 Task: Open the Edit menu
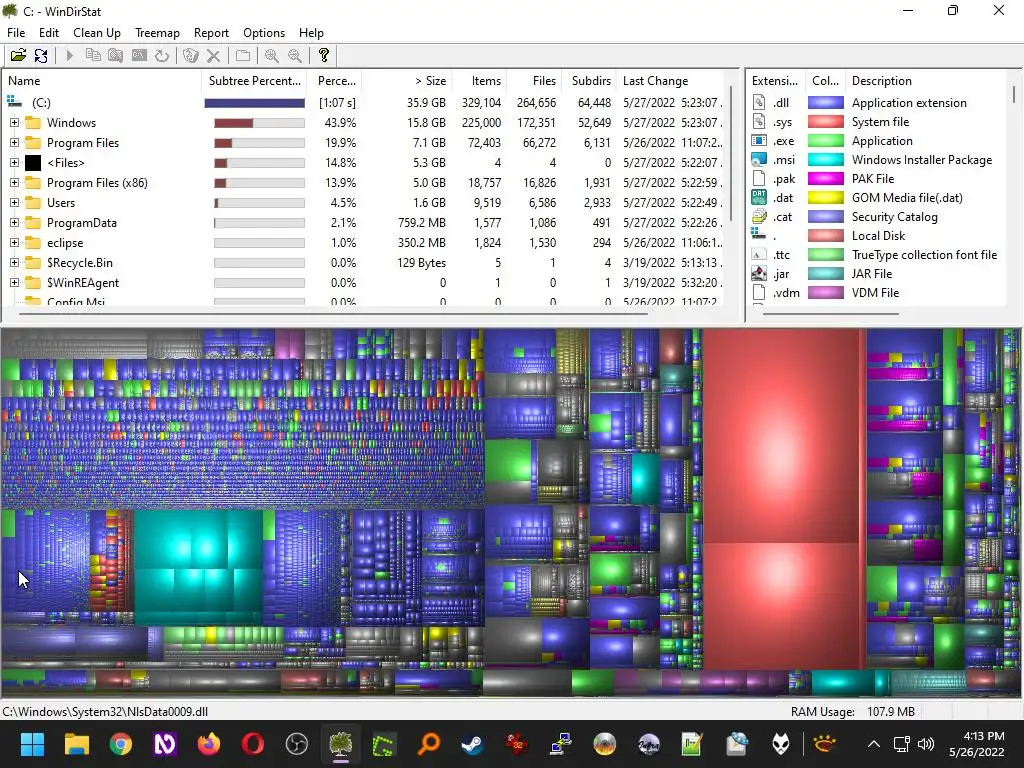point(49,33)
